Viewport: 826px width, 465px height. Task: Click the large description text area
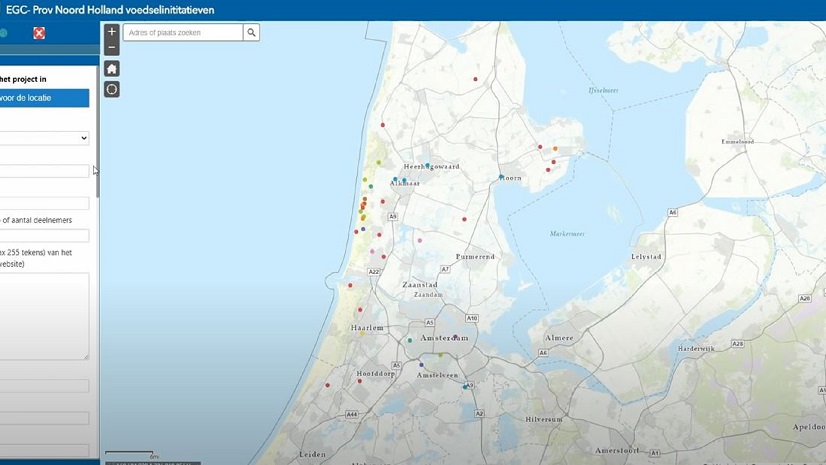[x=44, y=315]
